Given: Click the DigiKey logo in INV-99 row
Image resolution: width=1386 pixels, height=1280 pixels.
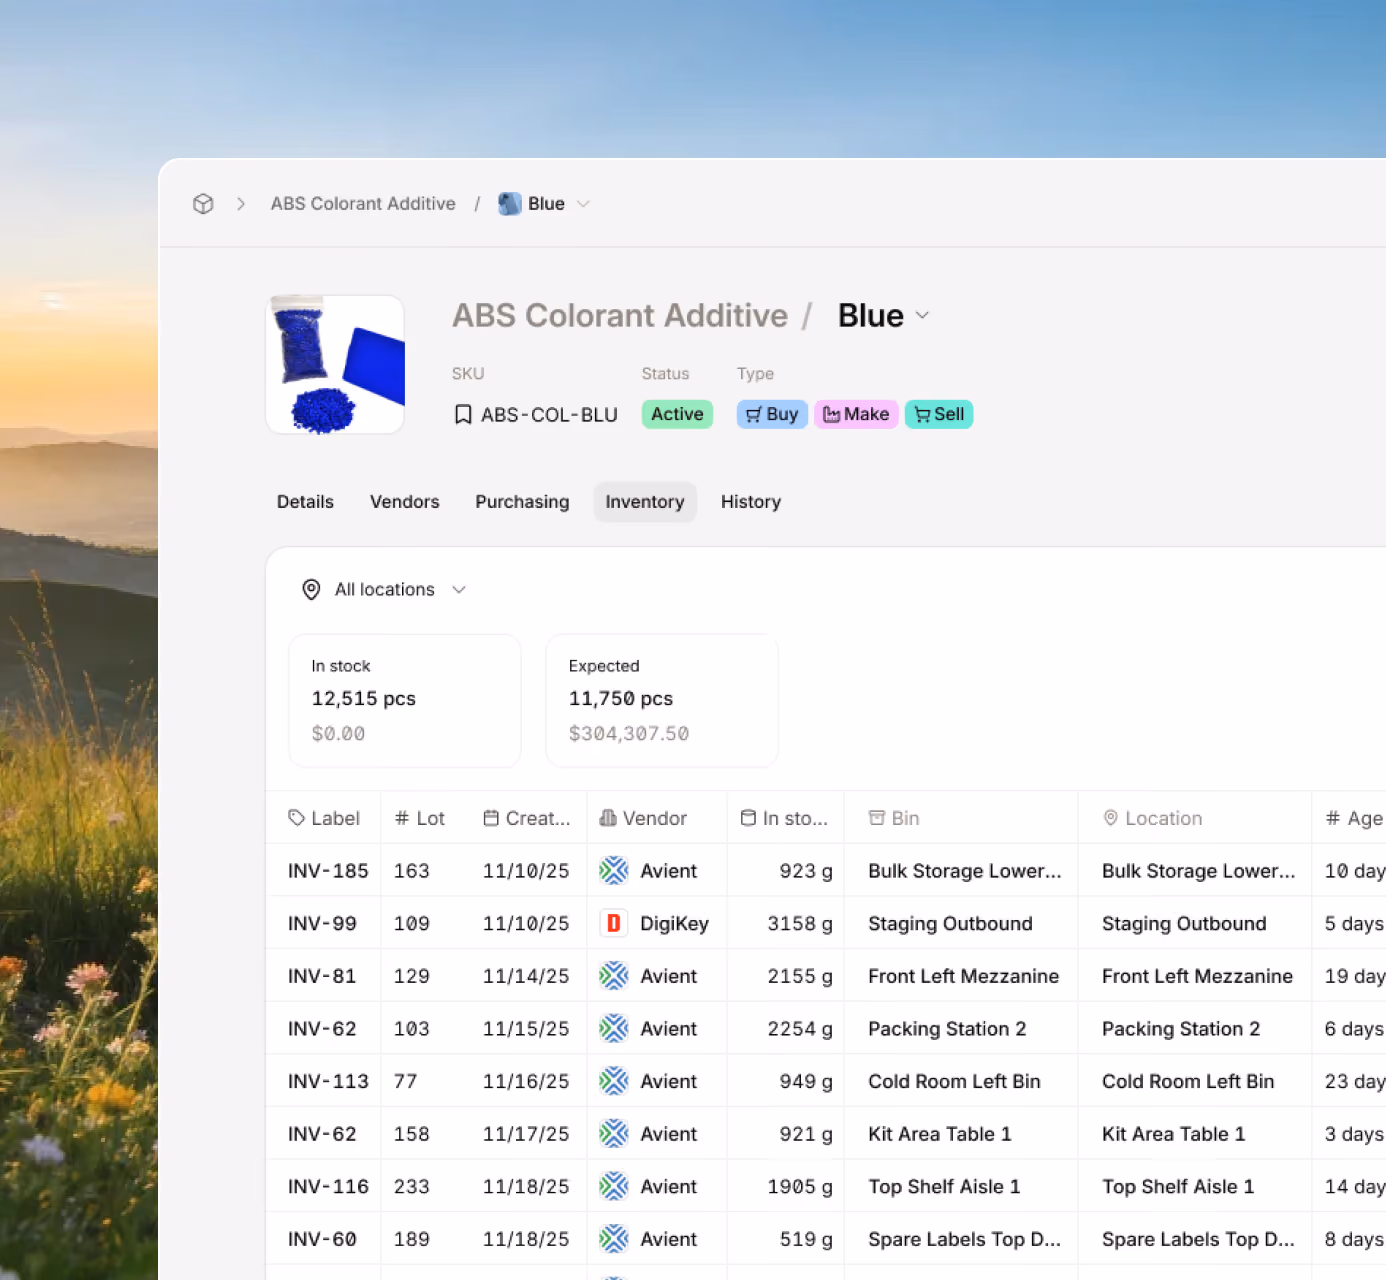Looking at the screenshot, I should pyautogui.click(x=614, y=924).
